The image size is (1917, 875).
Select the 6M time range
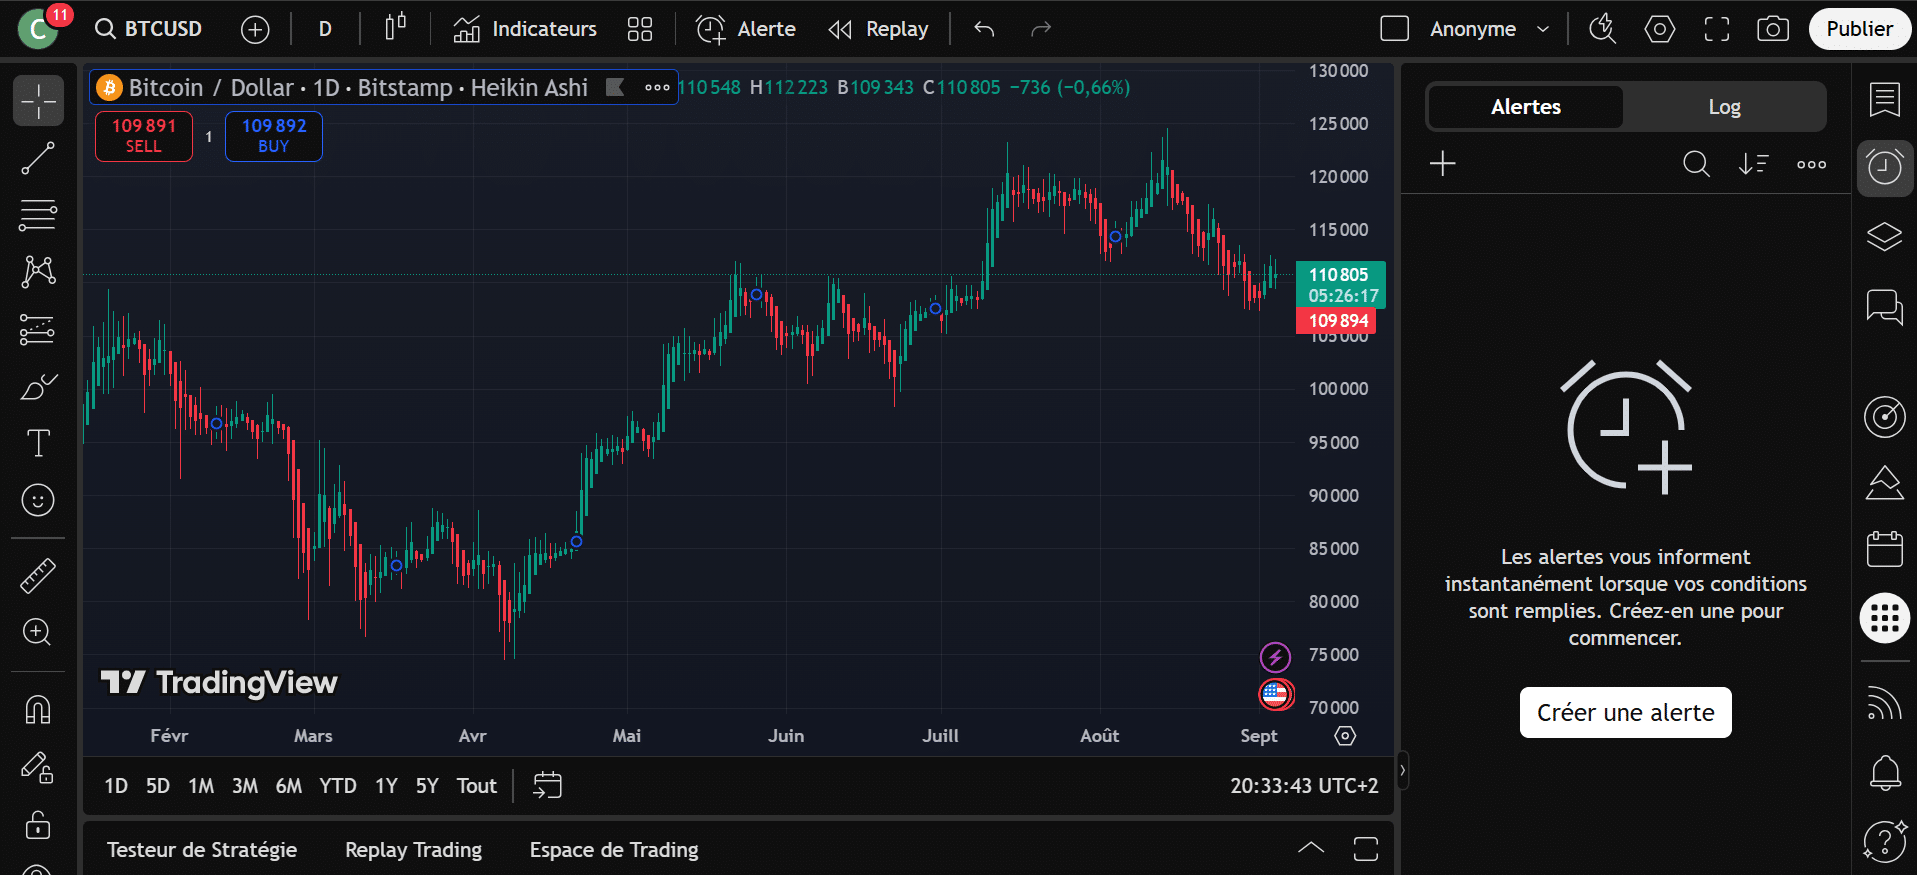288,786
